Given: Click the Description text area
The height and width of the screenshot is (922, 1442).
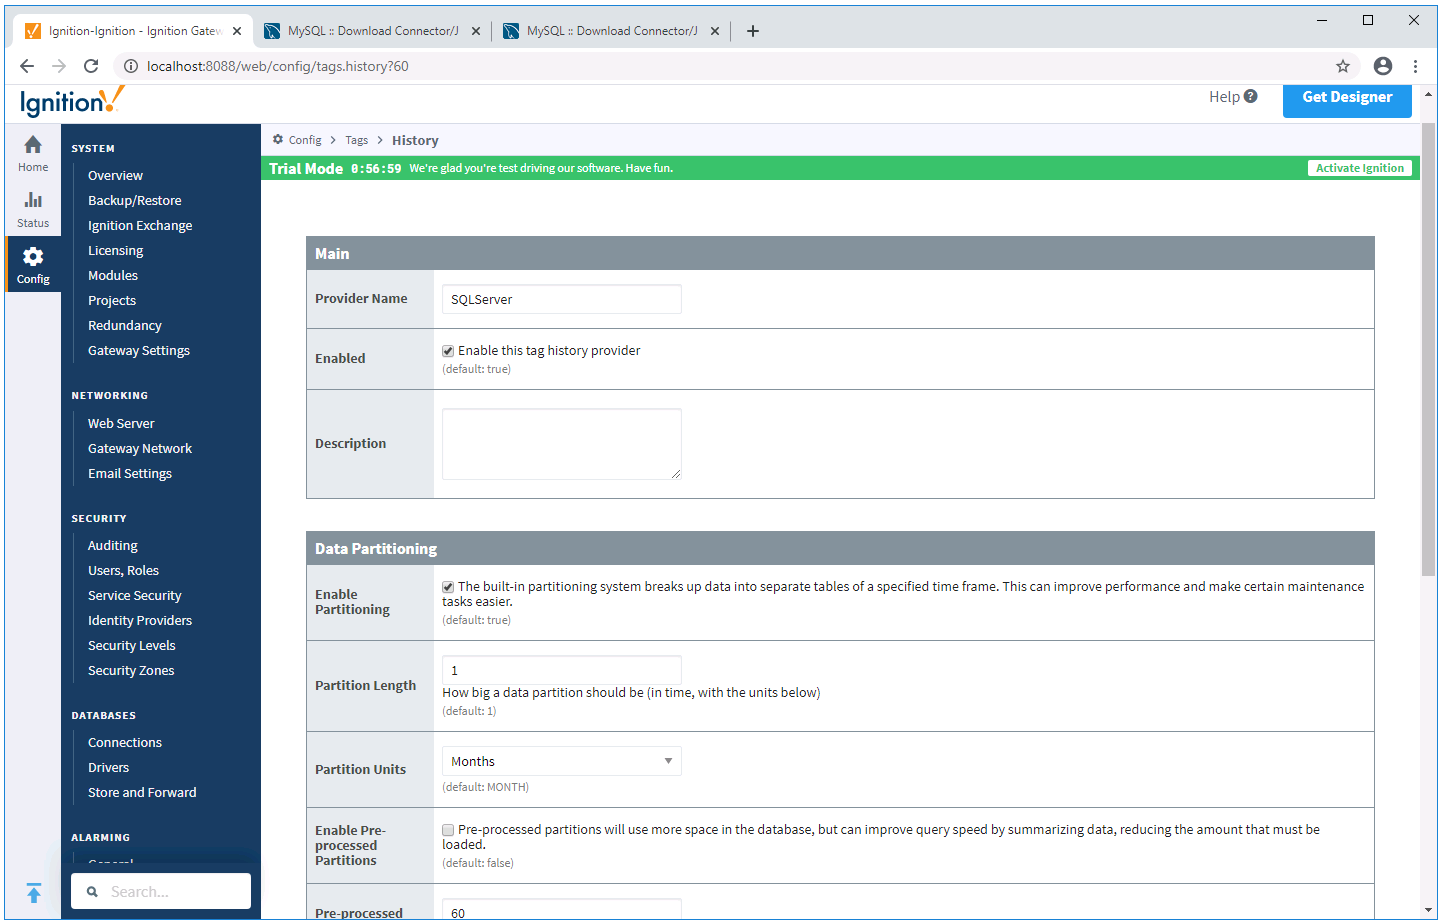Looking at the screenshot, I should [562, 444].
